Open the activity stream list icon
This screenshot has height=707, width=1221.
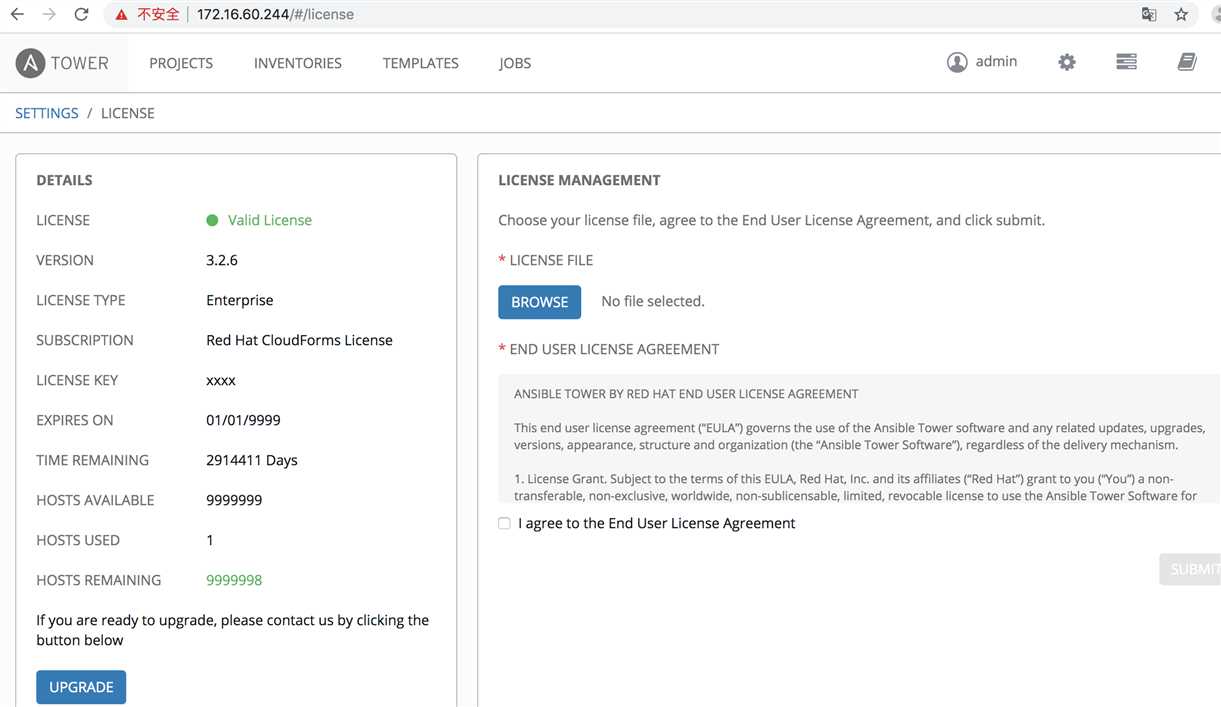click(1126, 62)
